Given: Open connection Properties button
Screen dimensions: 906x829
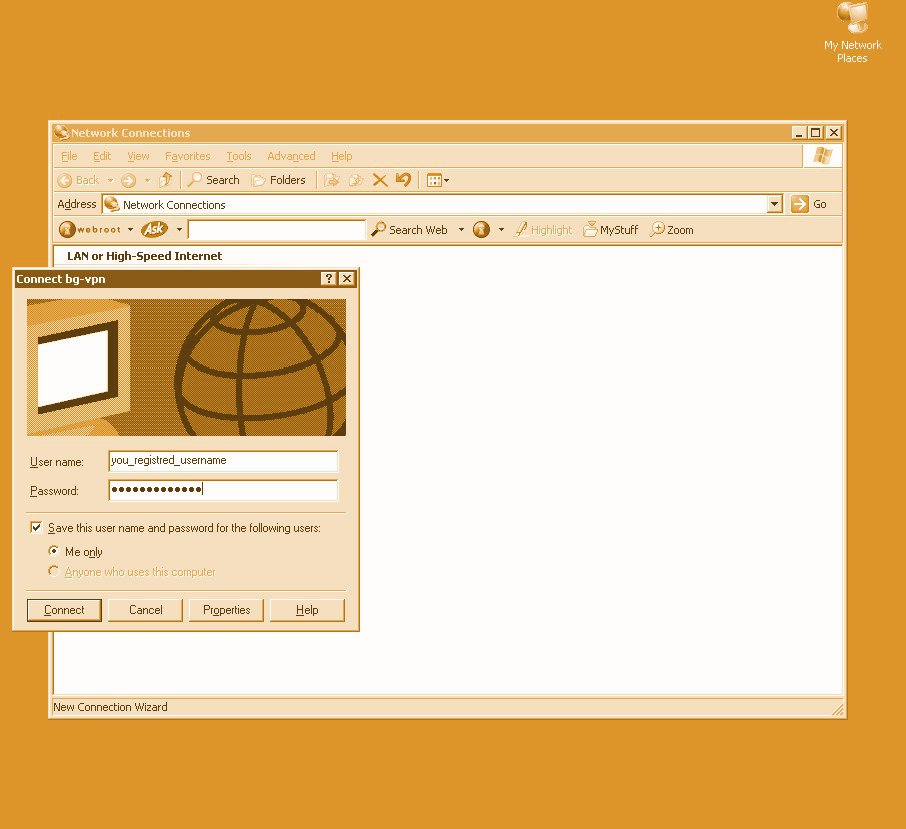Looking at the screenshot, I should 226,610.
